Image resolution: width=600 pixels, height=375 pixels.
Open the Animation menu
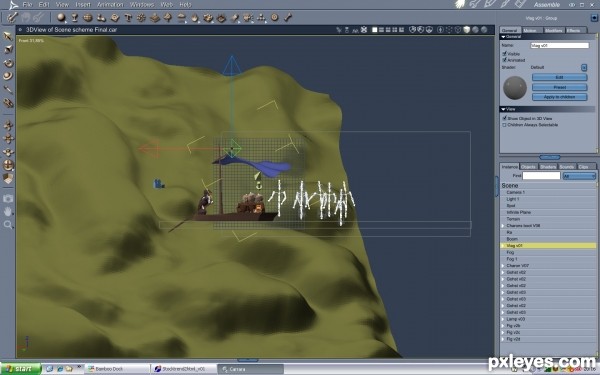point(110,5)
